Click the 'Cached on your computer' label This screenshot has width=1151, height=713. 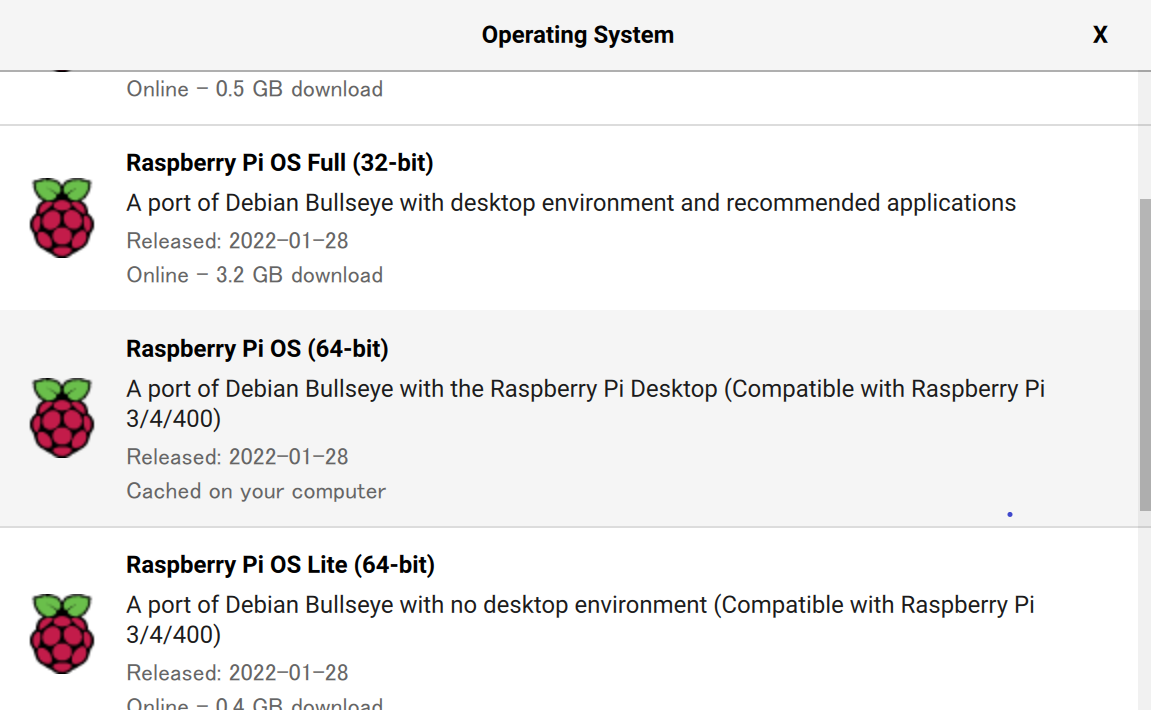pos(256,491)
